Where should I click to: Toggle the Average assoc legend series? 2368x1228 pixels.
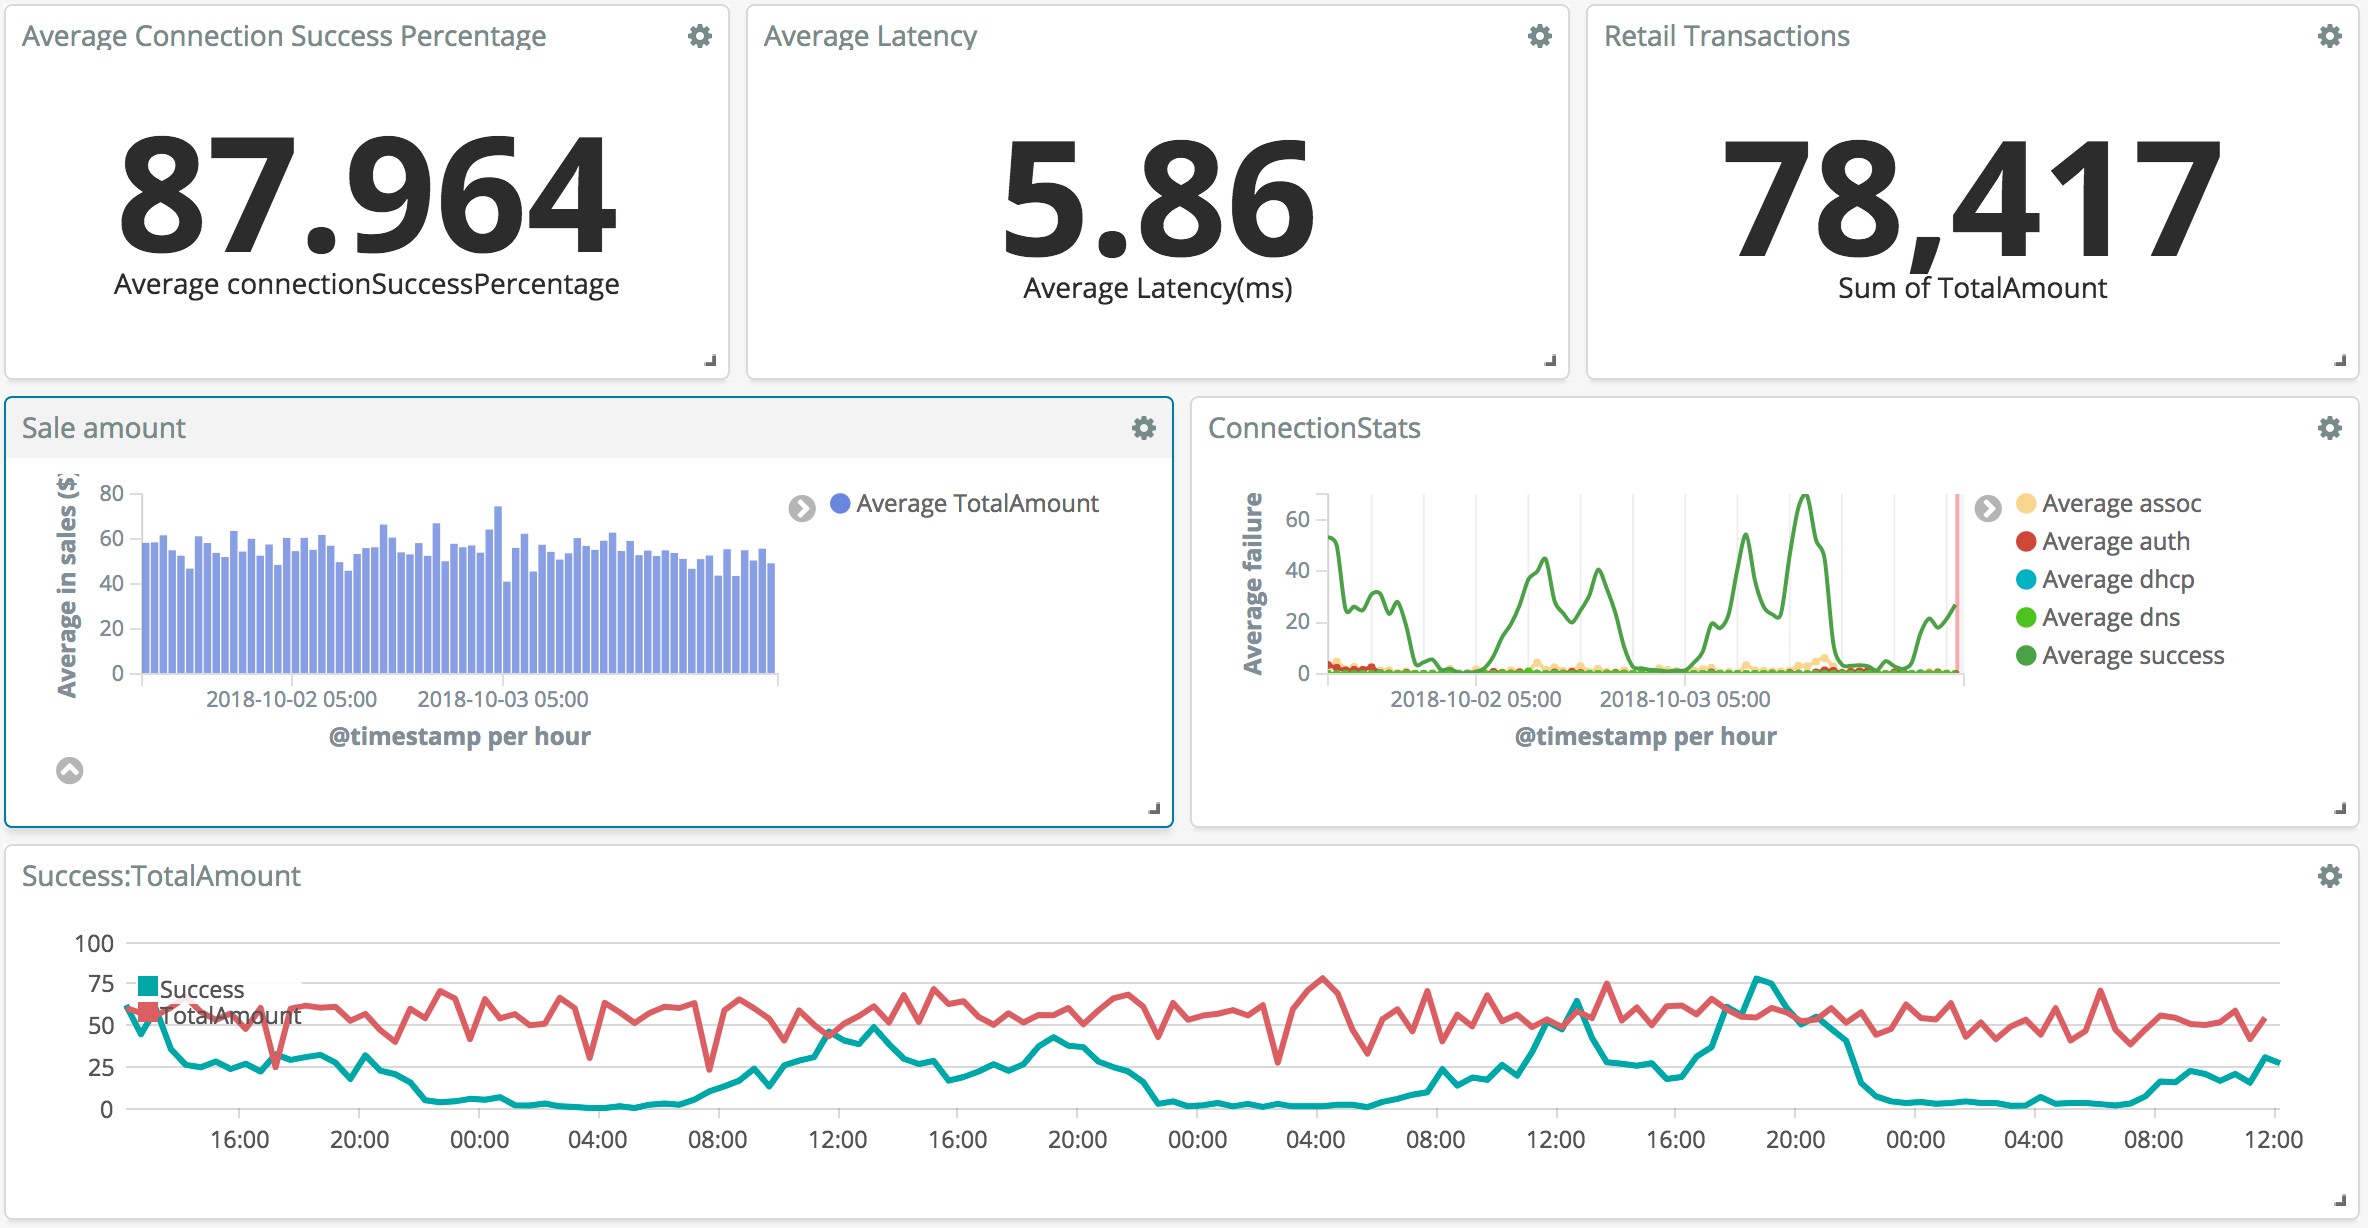(x=2109, y=504)
